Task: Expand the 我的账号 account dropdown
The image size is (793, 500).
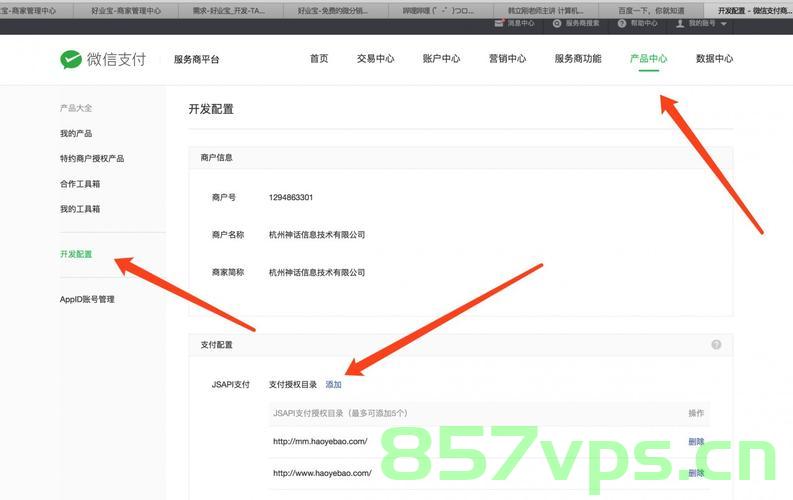Action: click(x=701, y=23)
